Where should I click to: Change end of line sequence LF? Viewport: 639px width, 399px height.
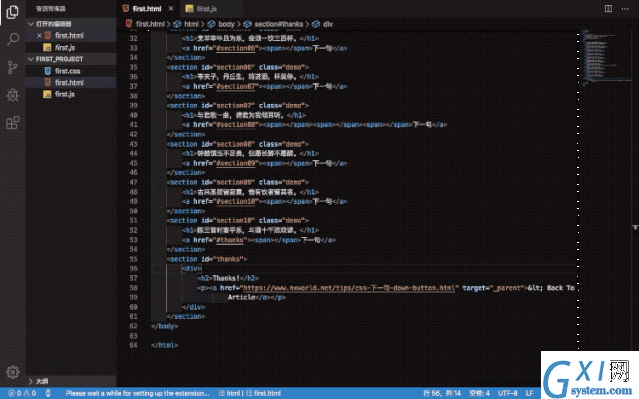[x=529, y=393]
